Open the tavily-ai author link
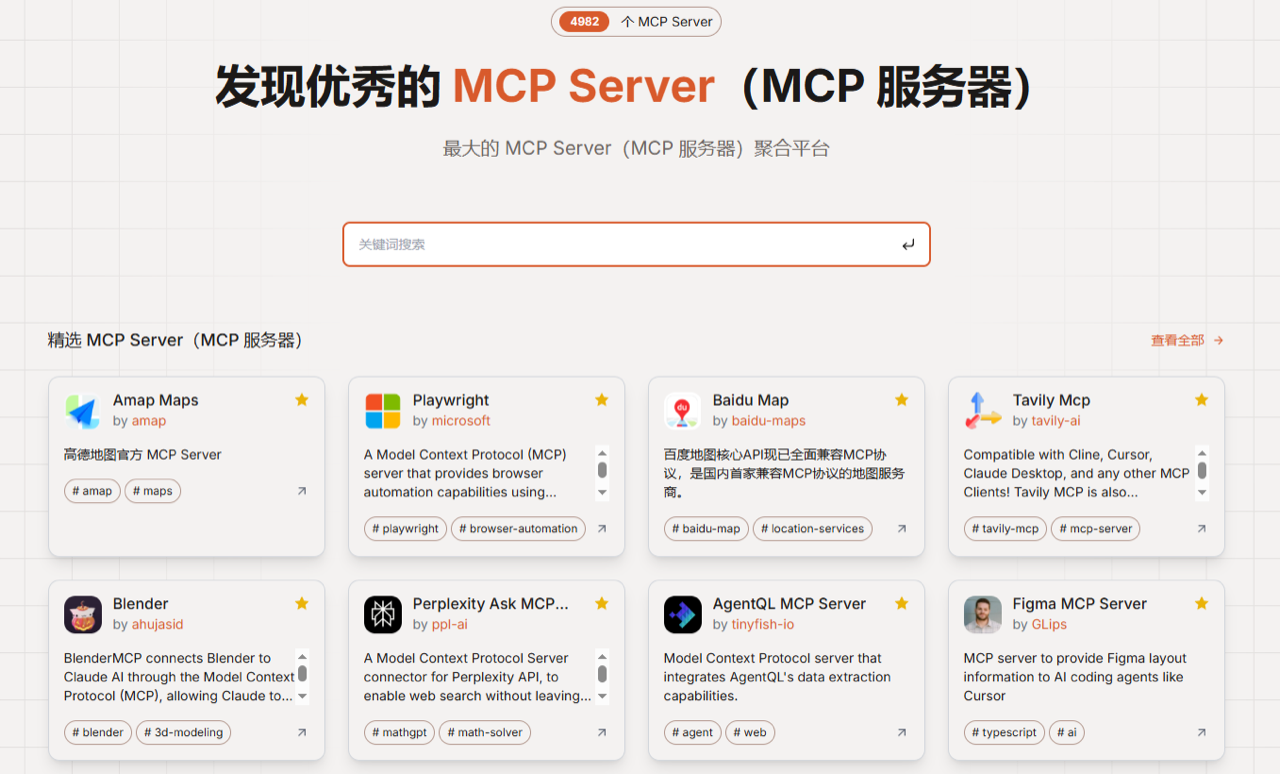 pyautogui.click(x=1056, y=421)
